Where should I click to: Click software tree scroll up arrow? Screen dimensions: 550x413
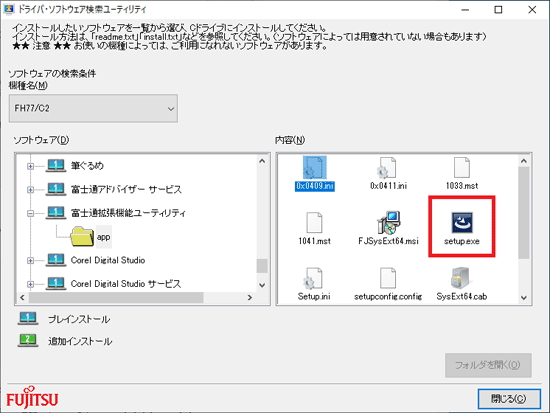click(262, 161)
